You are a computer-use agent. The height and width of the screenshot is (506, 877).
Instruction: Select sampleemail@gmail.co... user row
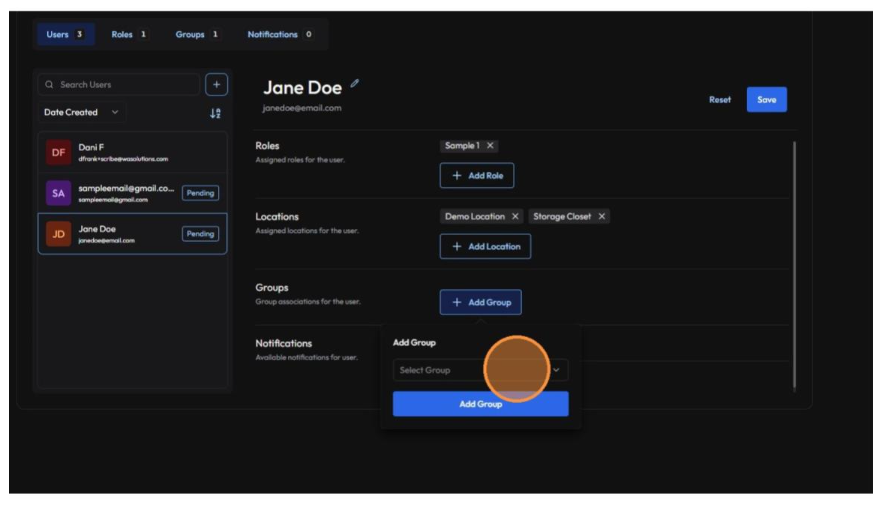[x=133, y=193]
